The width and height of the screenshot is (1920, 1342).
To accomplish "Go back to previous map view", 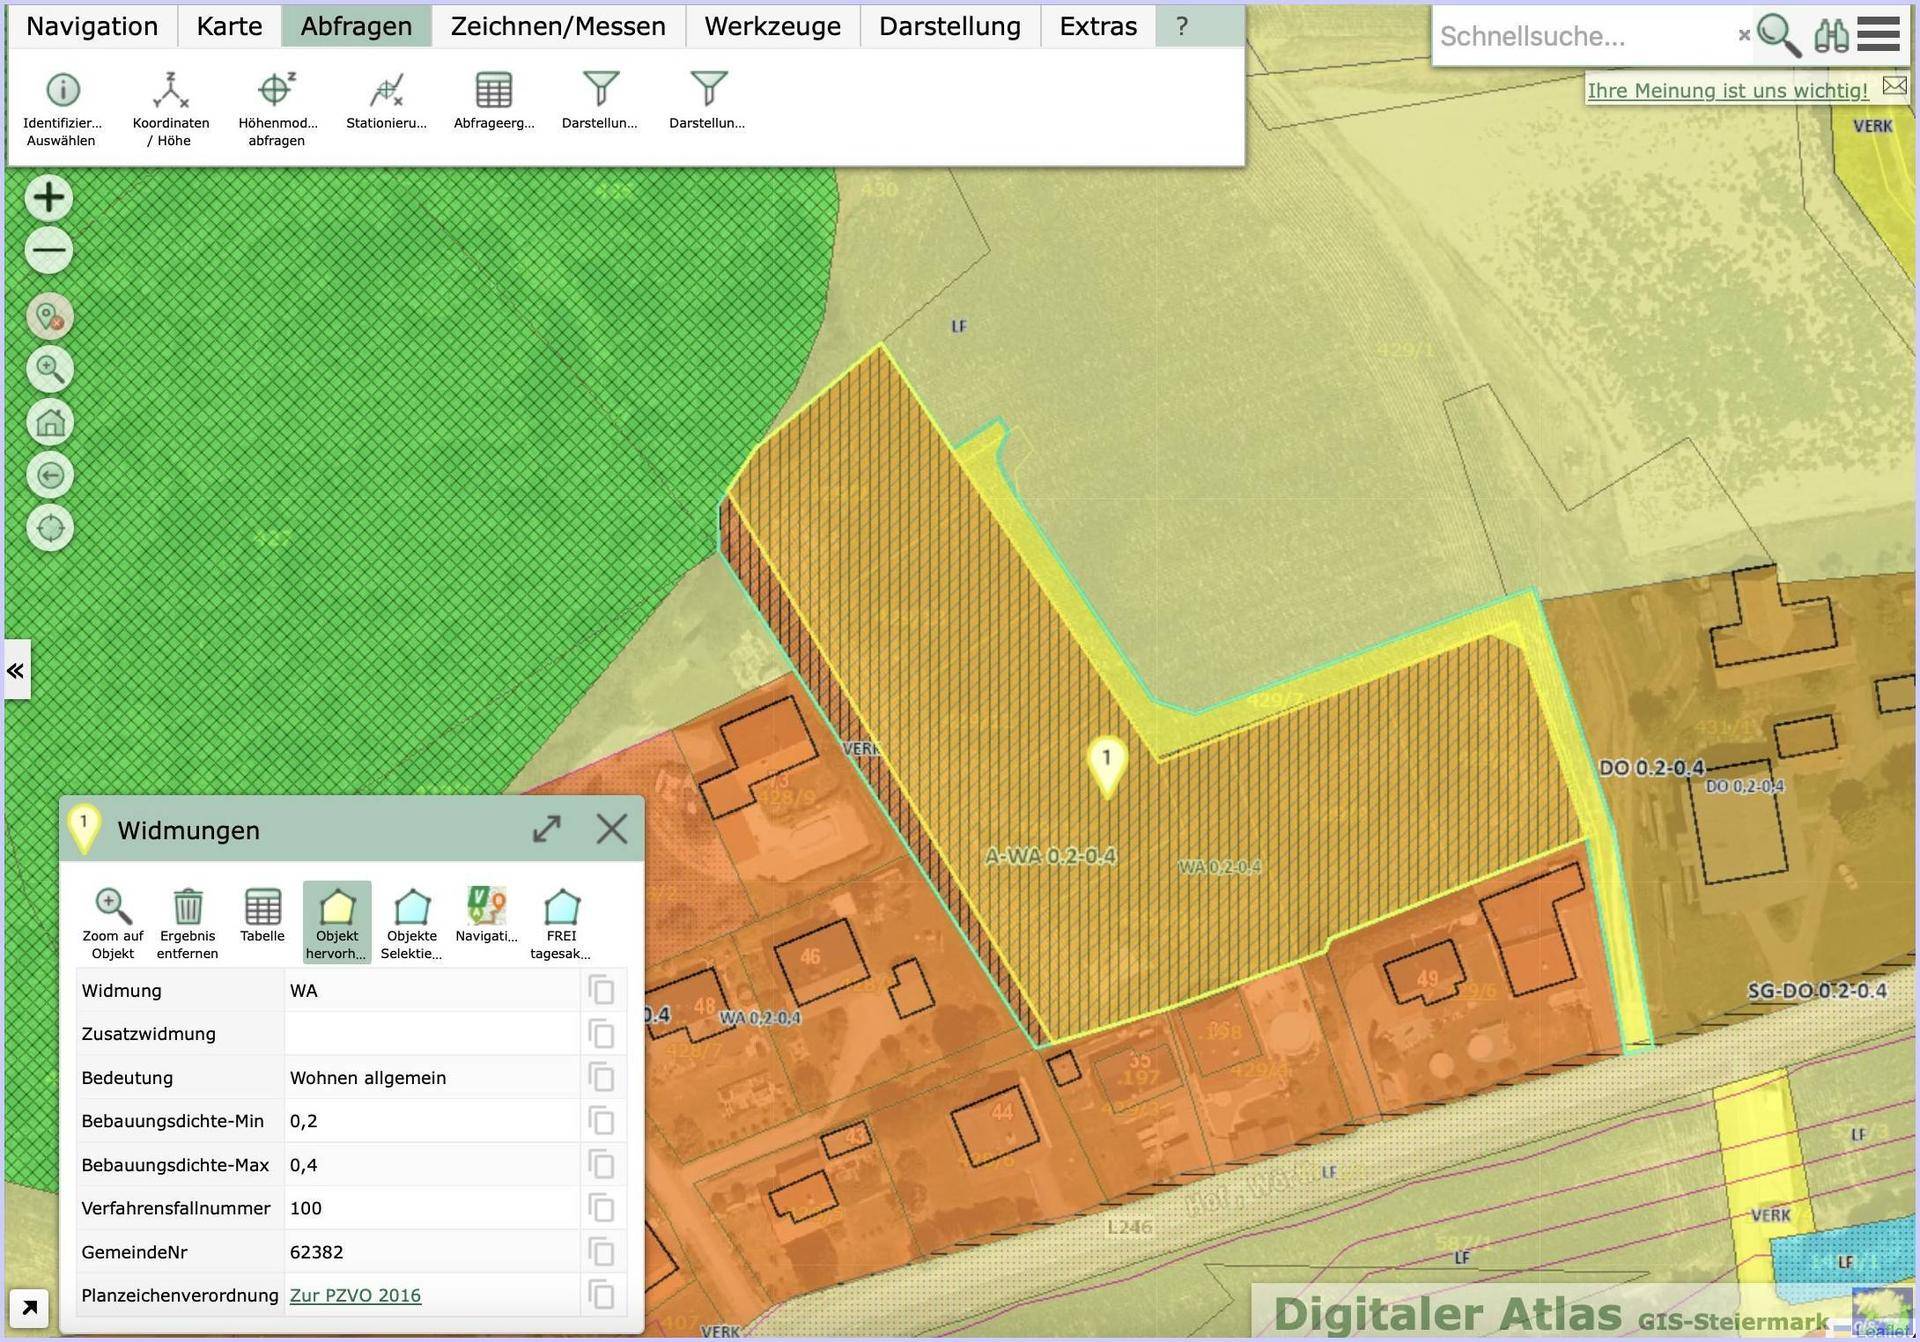I will (x=50, y=475).
